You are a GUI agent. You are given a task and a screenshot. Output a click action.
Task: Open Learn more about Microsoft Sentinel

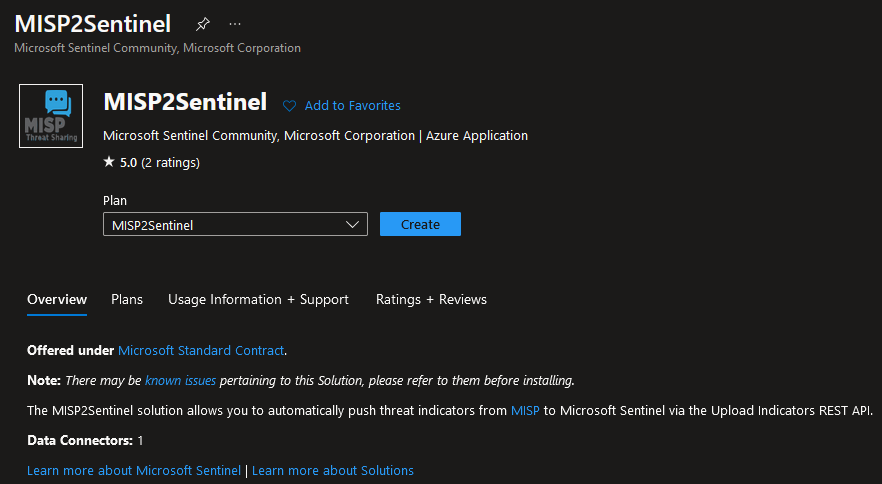[x=134, y=470]
